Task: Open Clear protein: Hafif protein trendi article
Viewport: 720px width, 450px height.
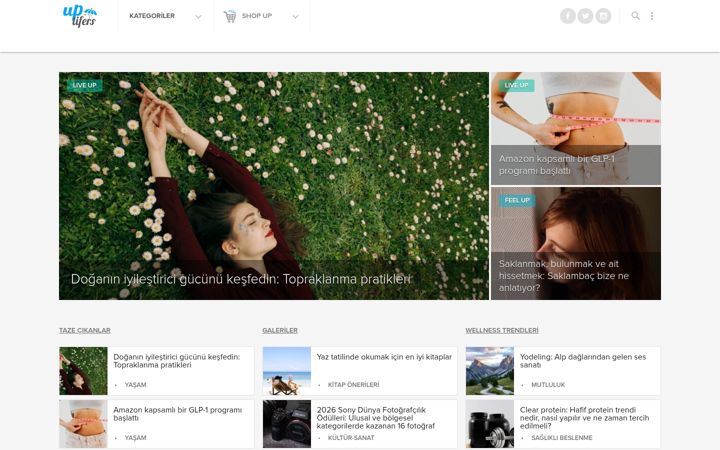Action: [x=585, y=418]
